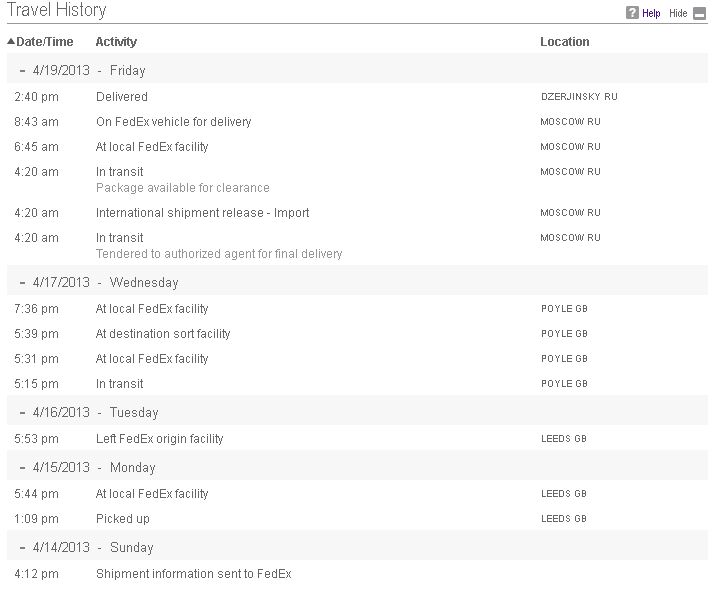Collapse the 4/17/2013 Wednesday group
Image resolution: width=712 pixels, height=596 pixels.
[22, 282]
